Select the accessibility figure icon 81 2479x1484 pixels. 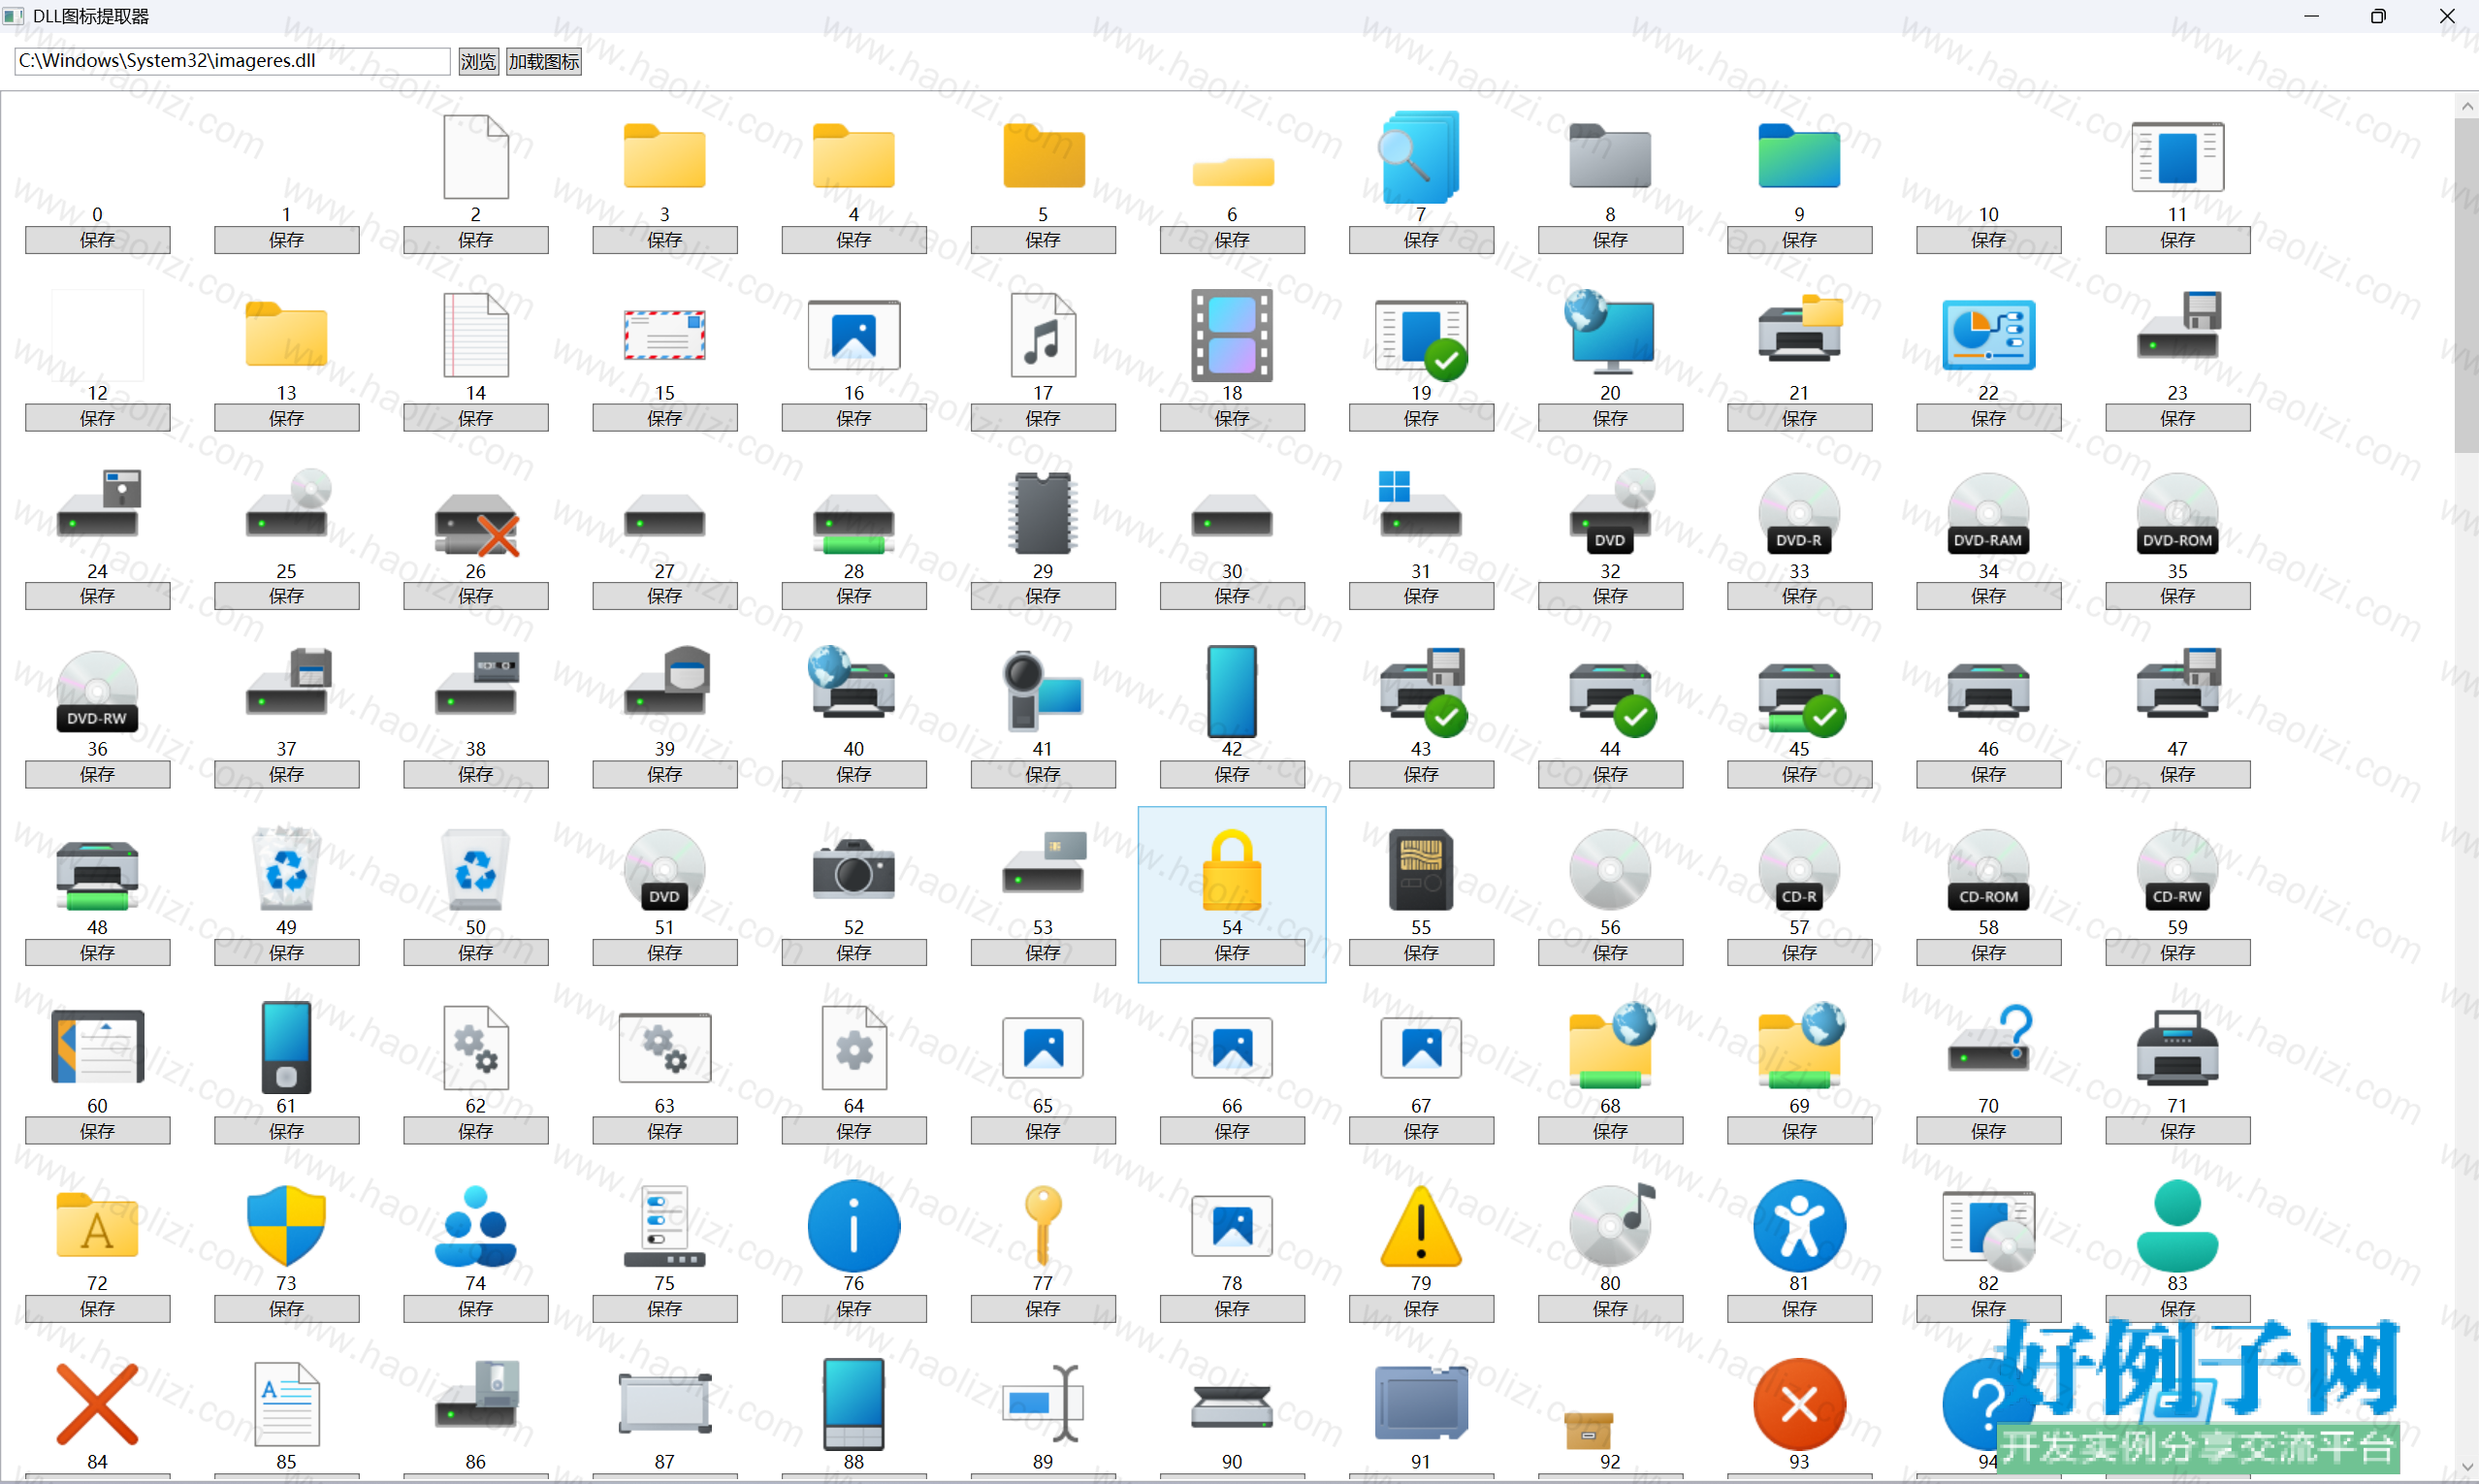(1799, 1226)
